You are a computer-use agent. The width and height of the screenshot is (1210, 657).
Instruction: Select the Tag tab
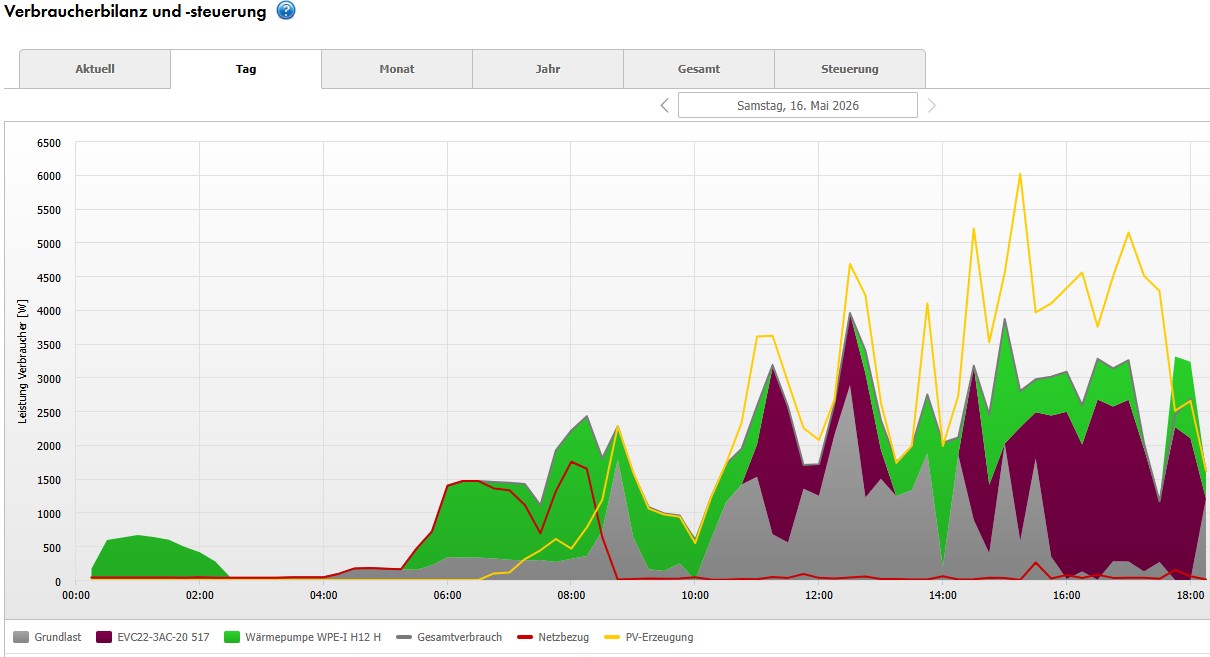tap(246, 69)
